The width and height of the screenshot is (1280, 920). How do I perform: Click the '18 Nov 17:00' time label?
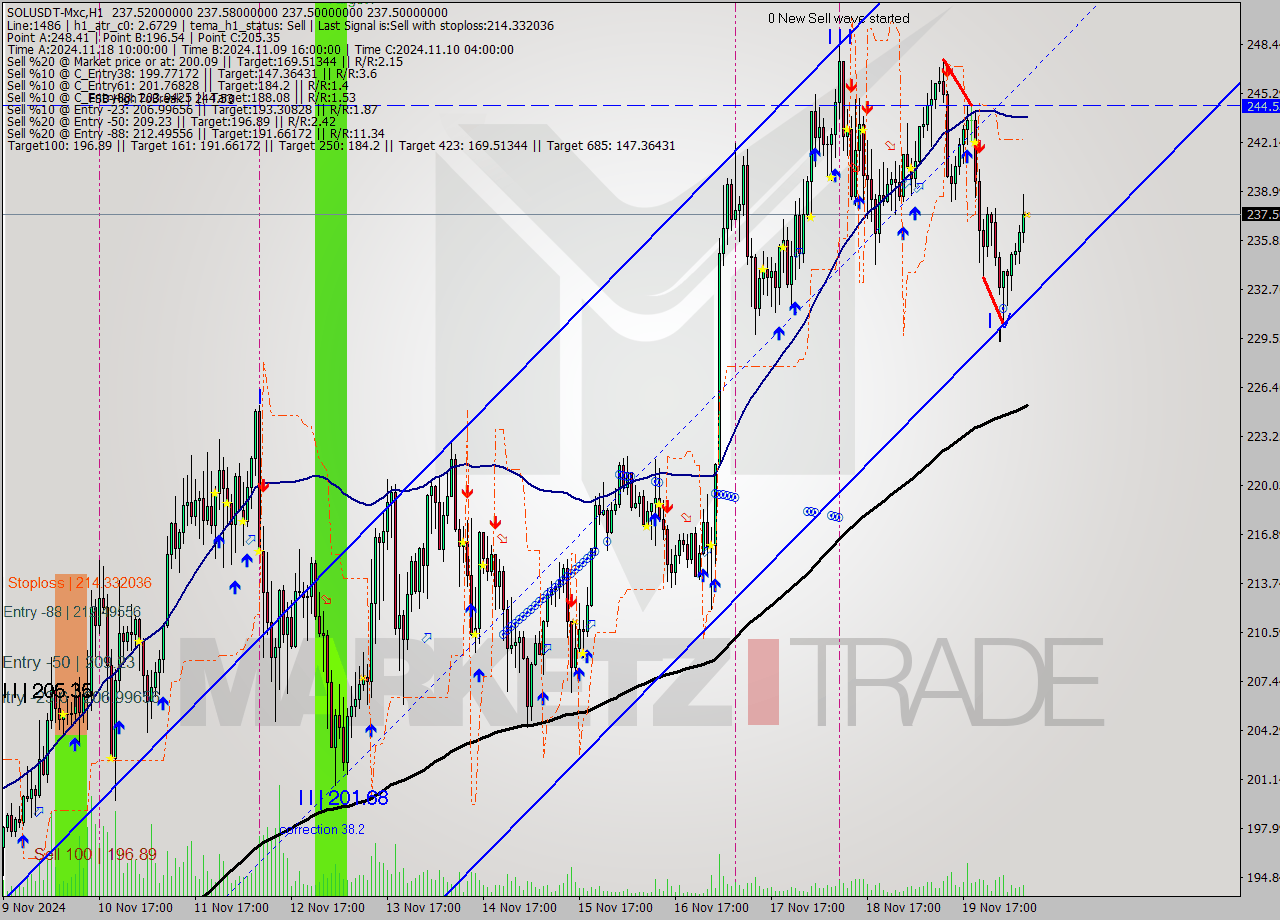[x=903, y=908]
